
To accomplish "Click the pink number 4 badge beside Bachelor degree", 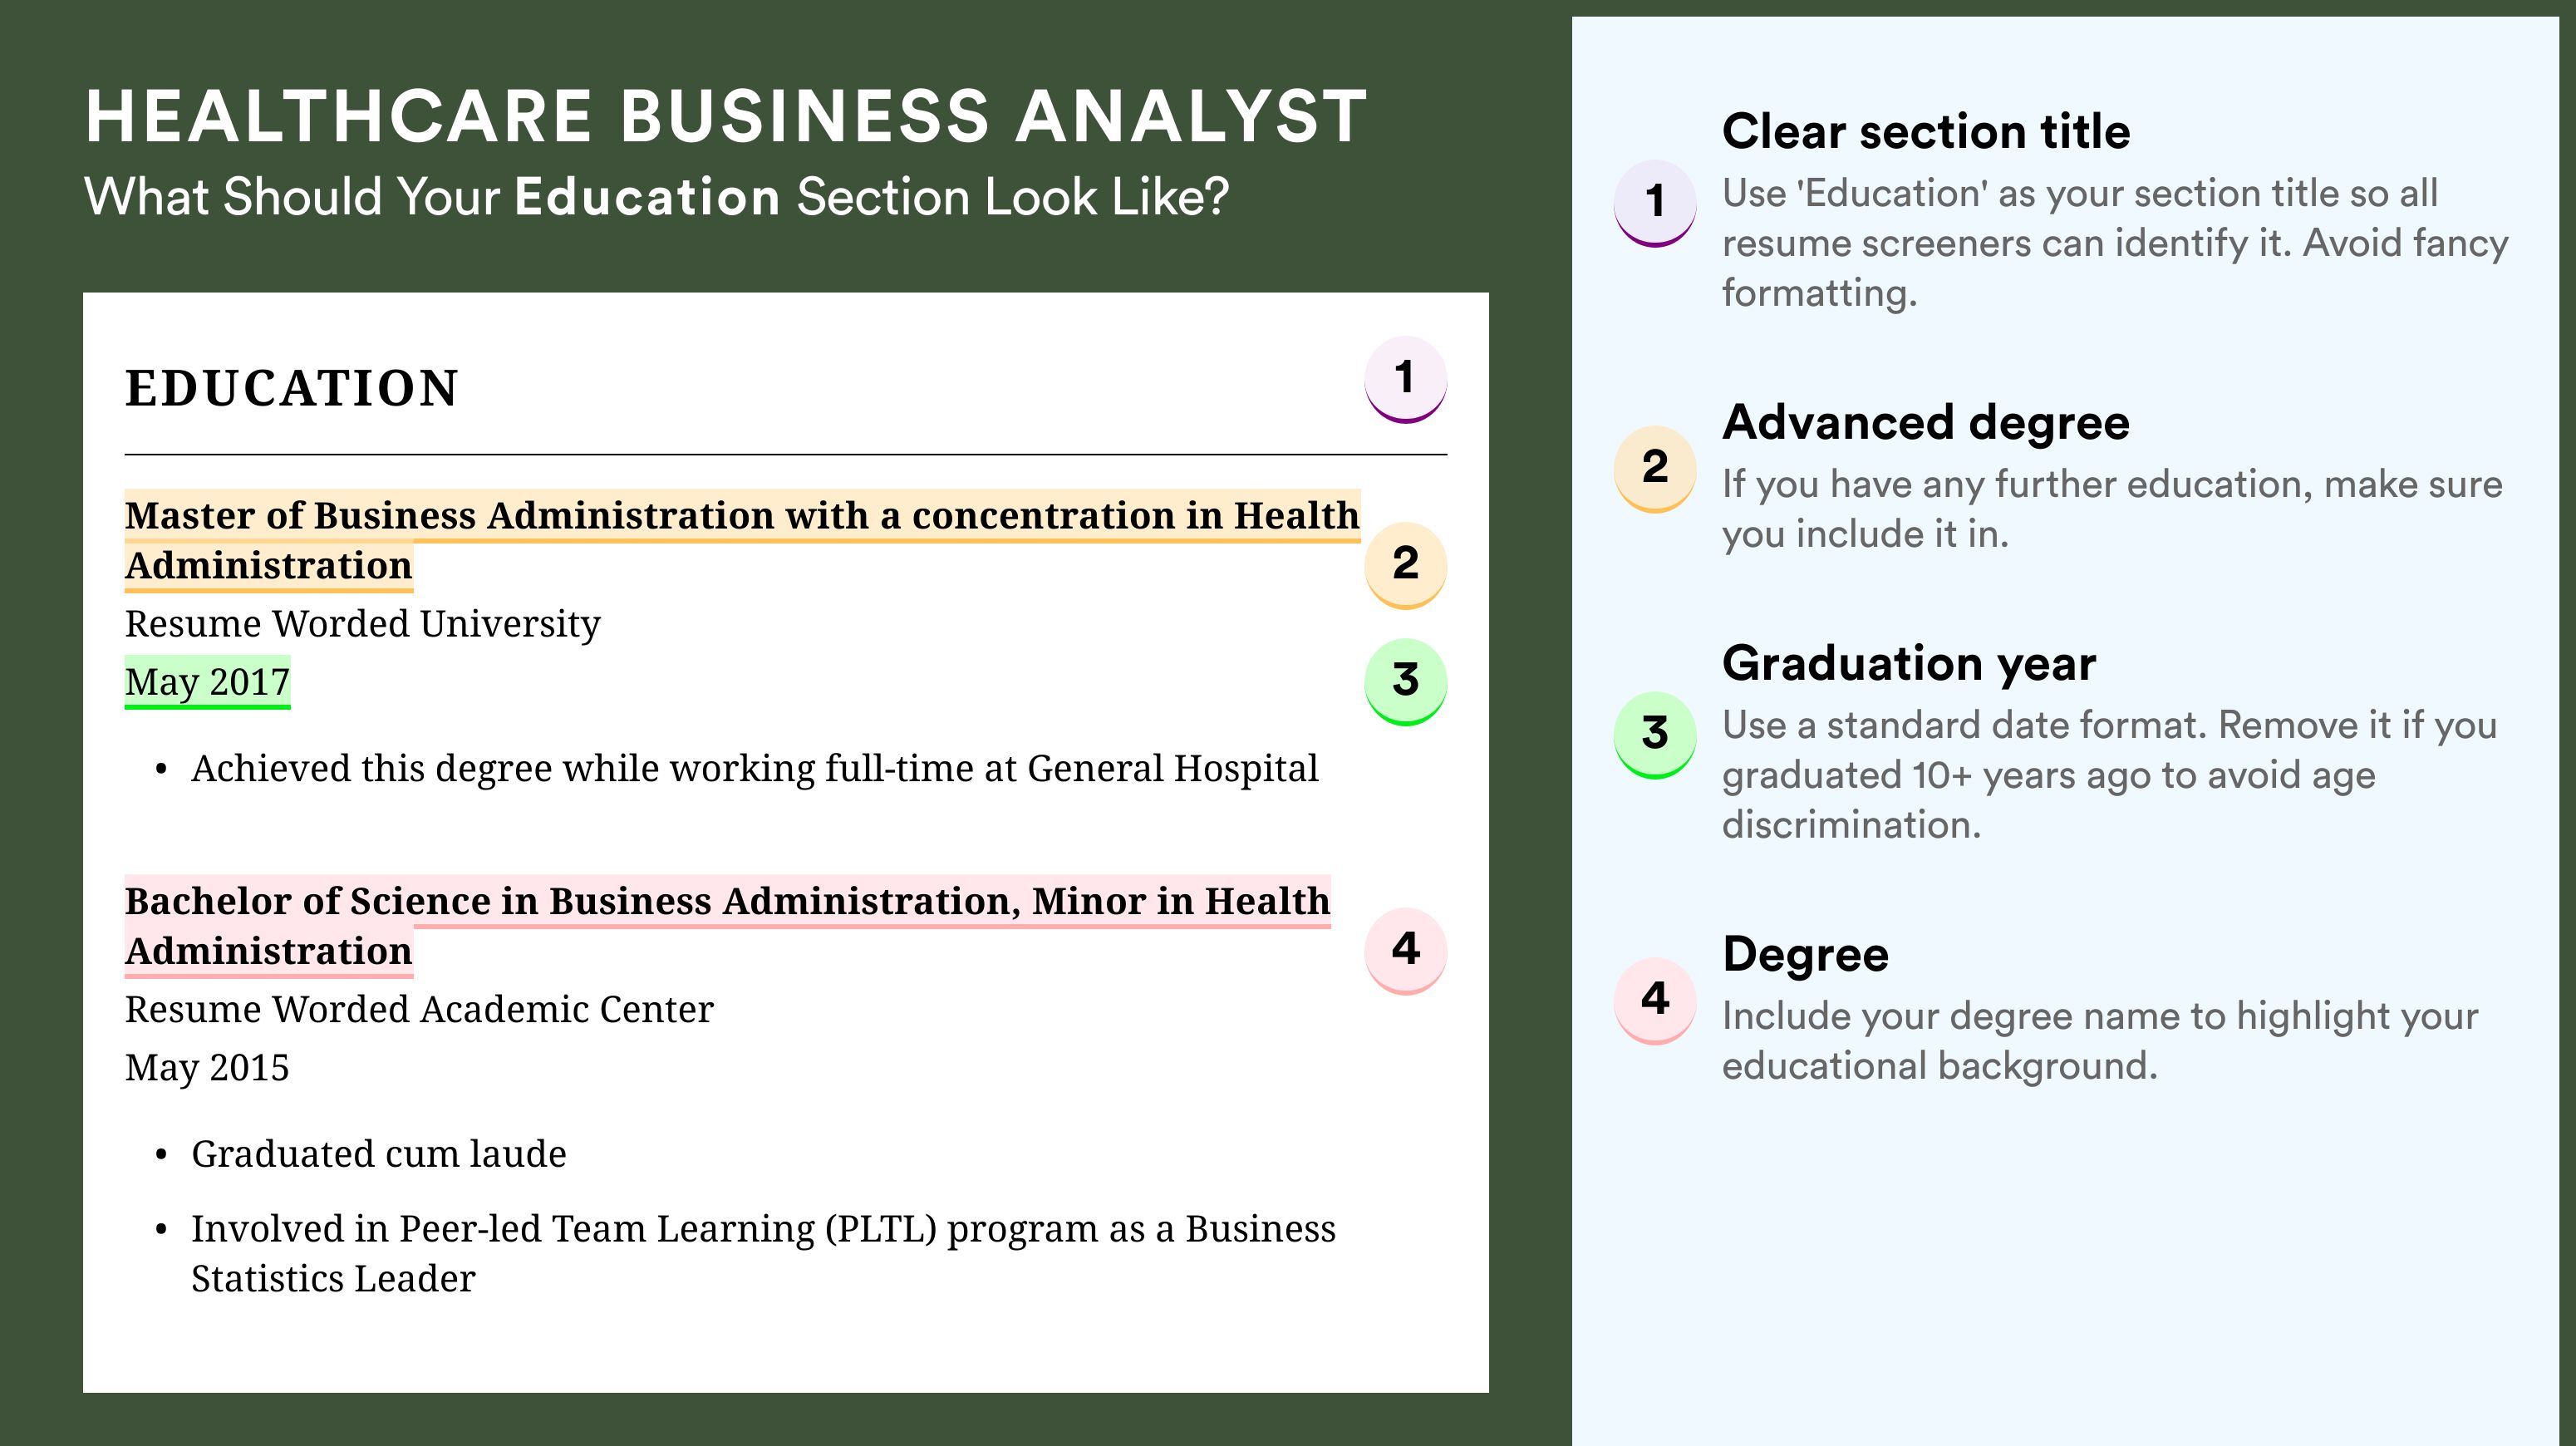I will tap(1405, 950).
